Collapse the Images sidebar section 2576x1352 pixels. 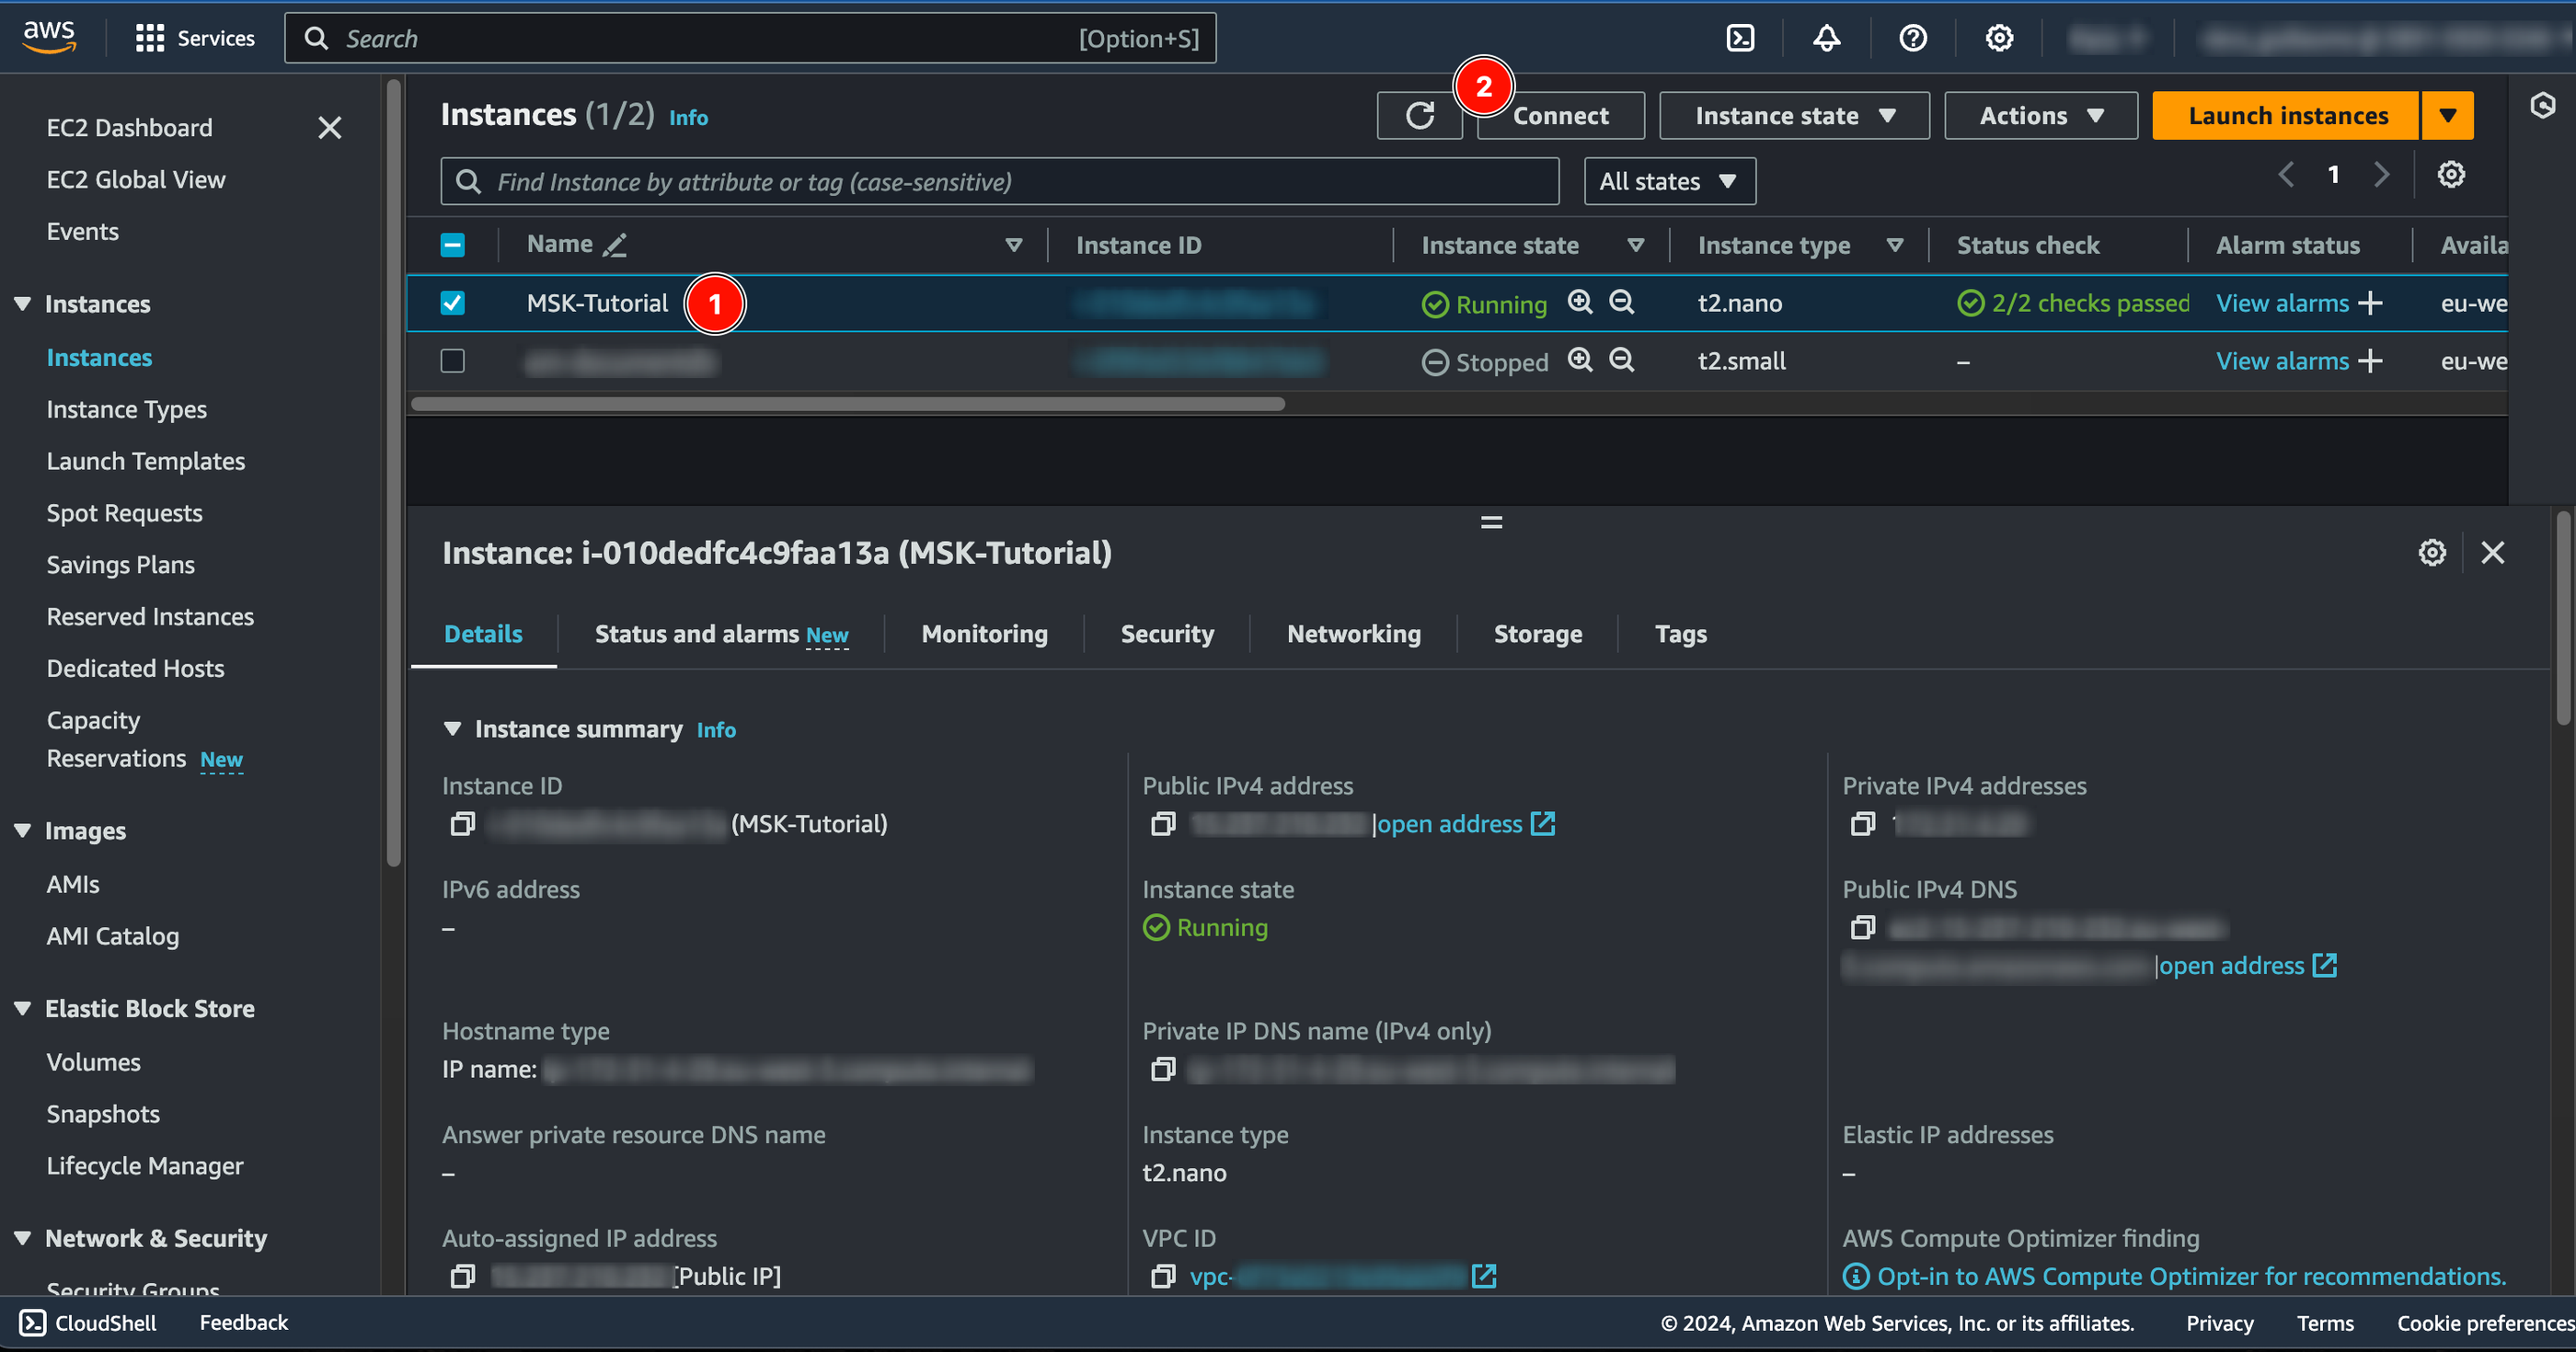(x=22, y=830)
